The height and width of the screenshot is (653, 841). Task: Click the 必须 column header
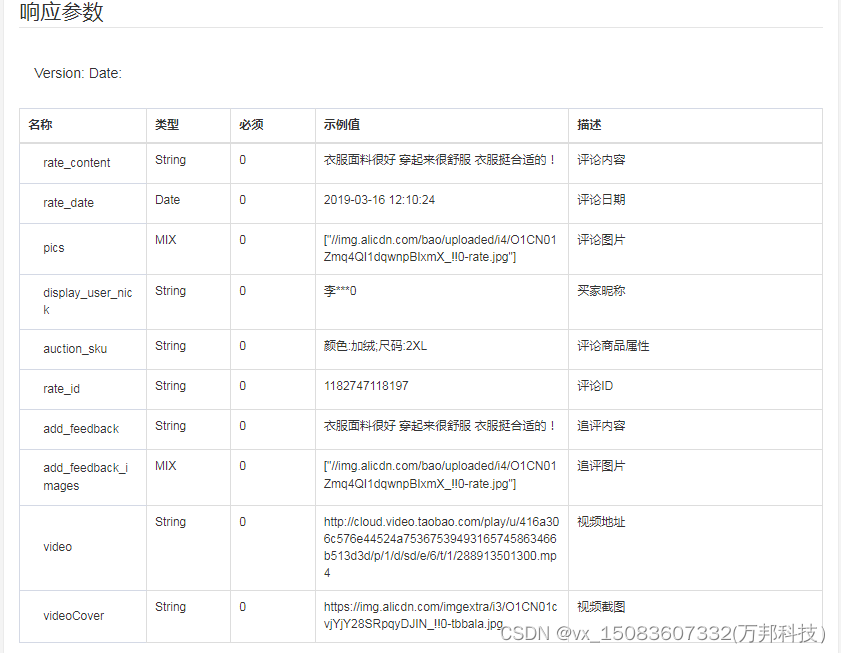(247, 125)
